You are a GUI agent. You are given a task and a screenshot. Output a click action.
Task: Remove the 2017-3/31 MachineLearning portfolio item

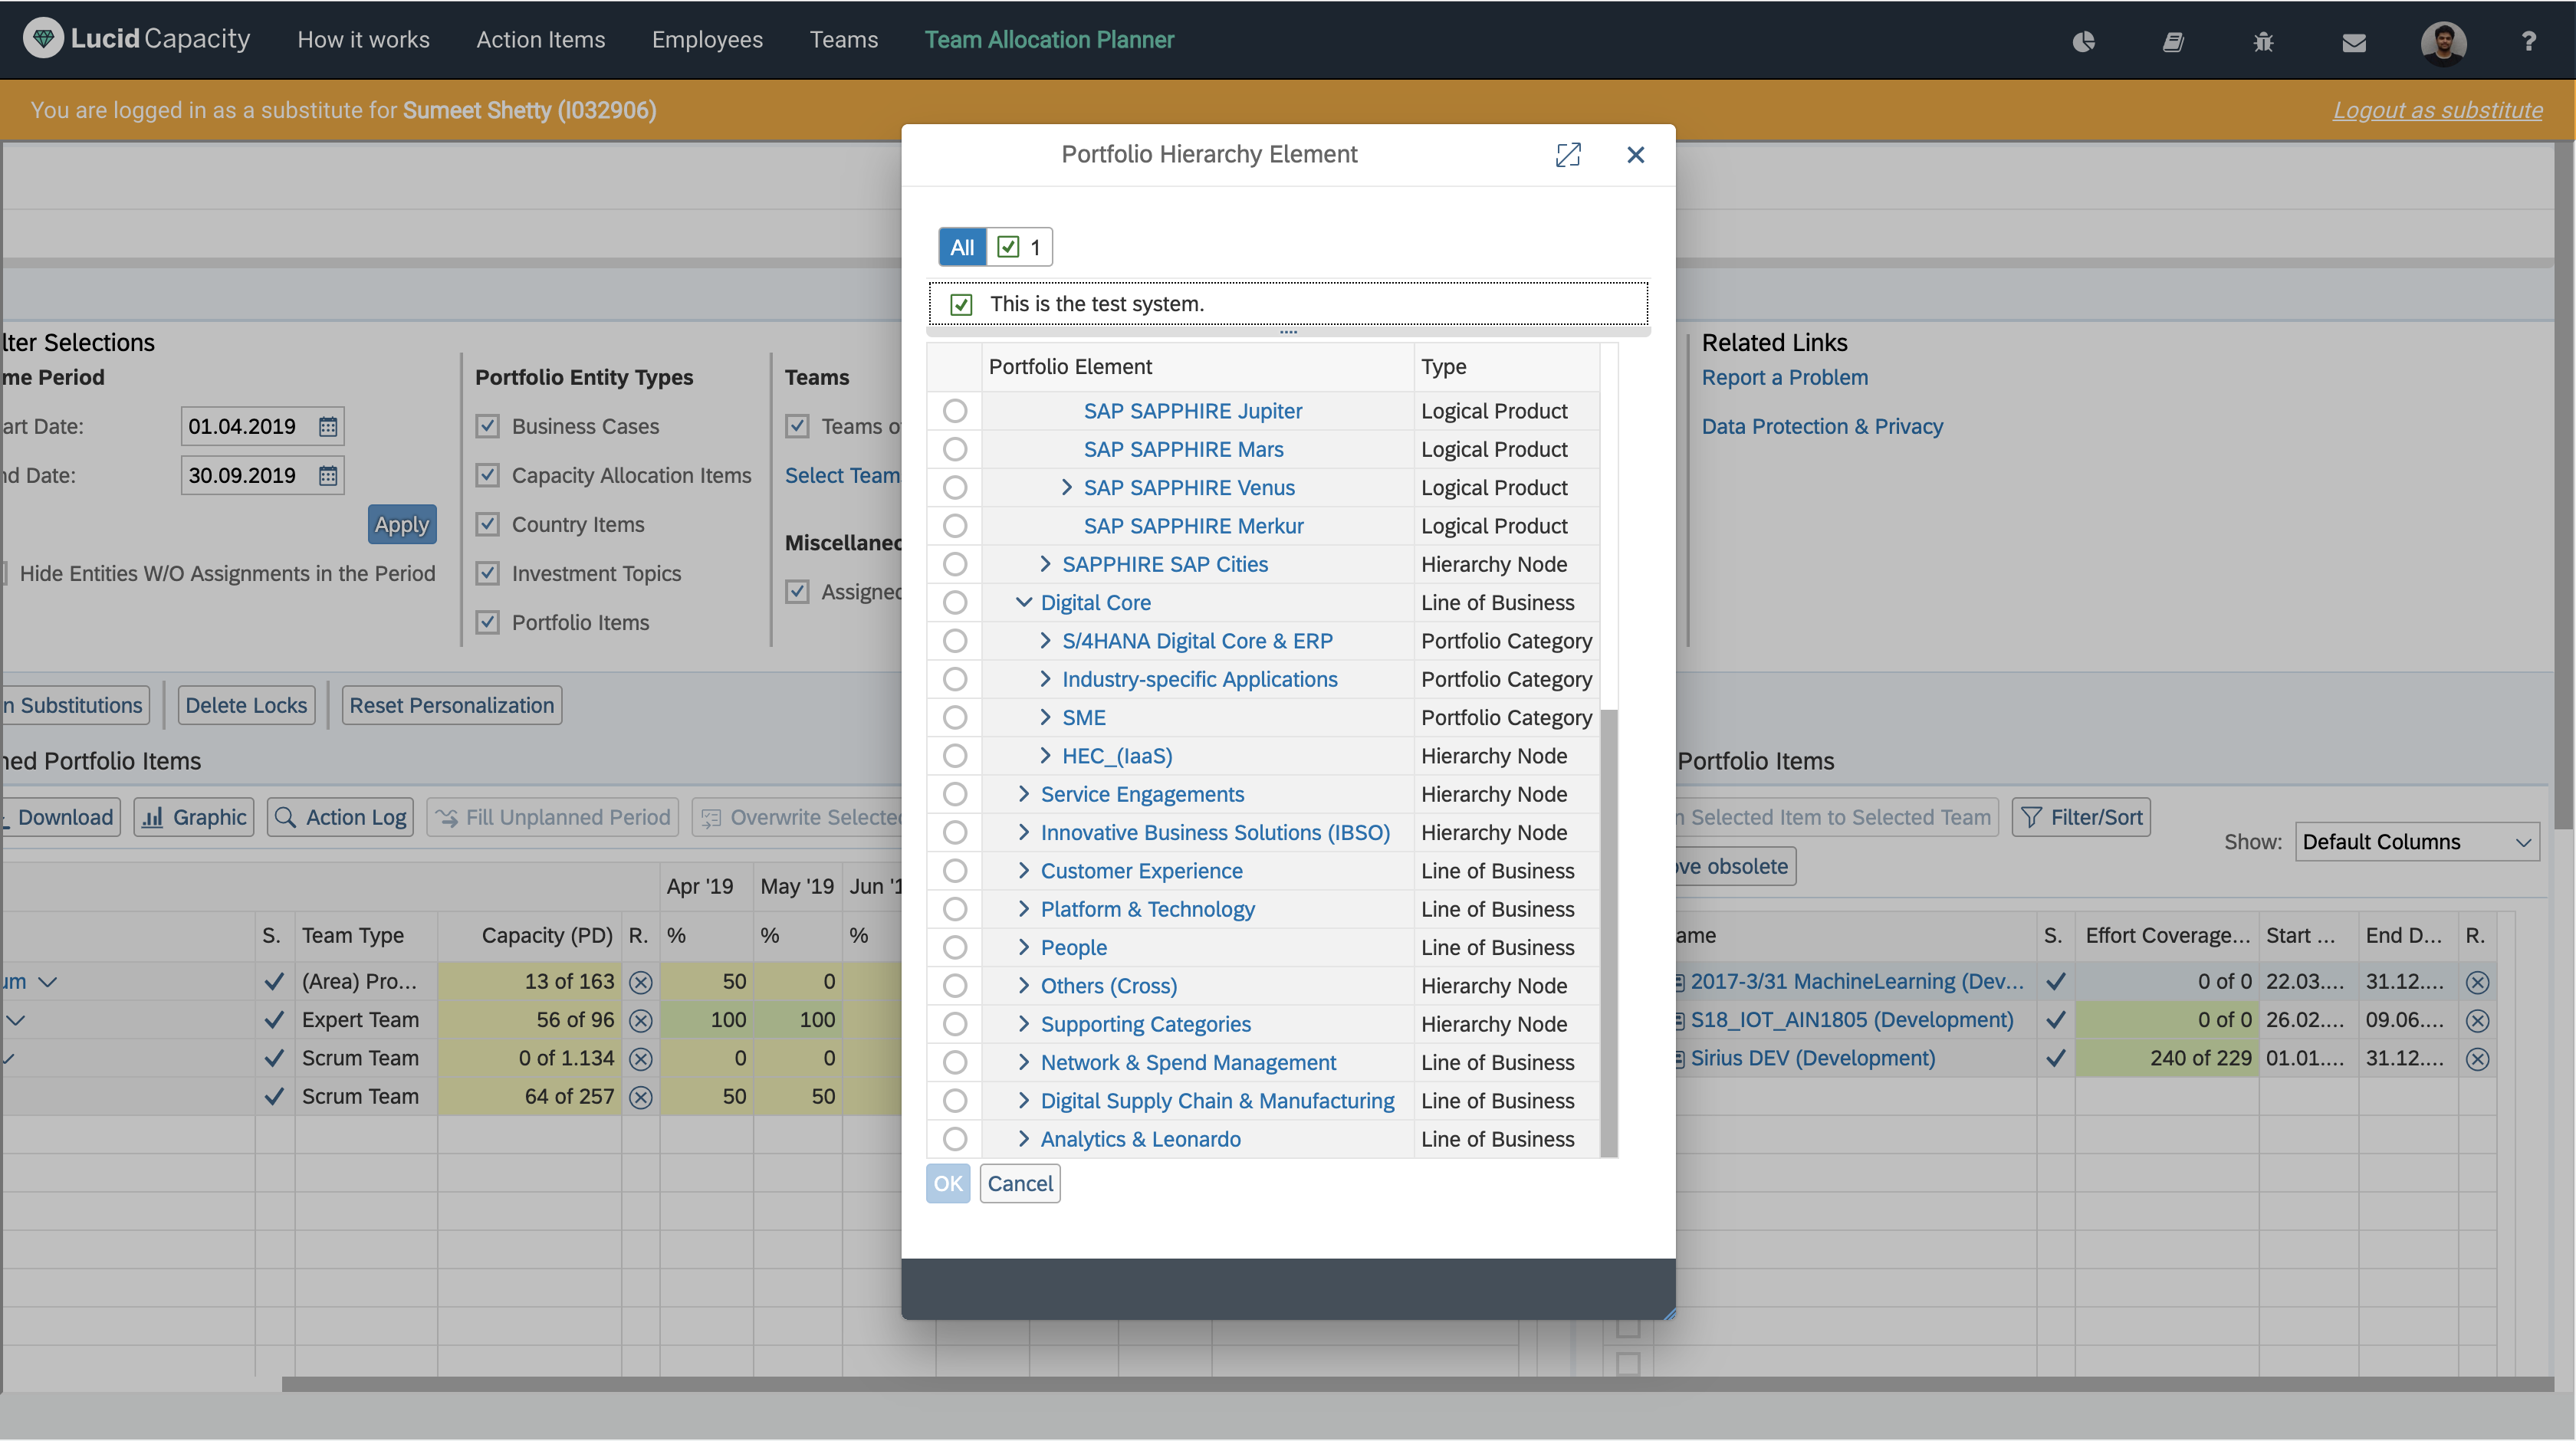(2477, 982)
